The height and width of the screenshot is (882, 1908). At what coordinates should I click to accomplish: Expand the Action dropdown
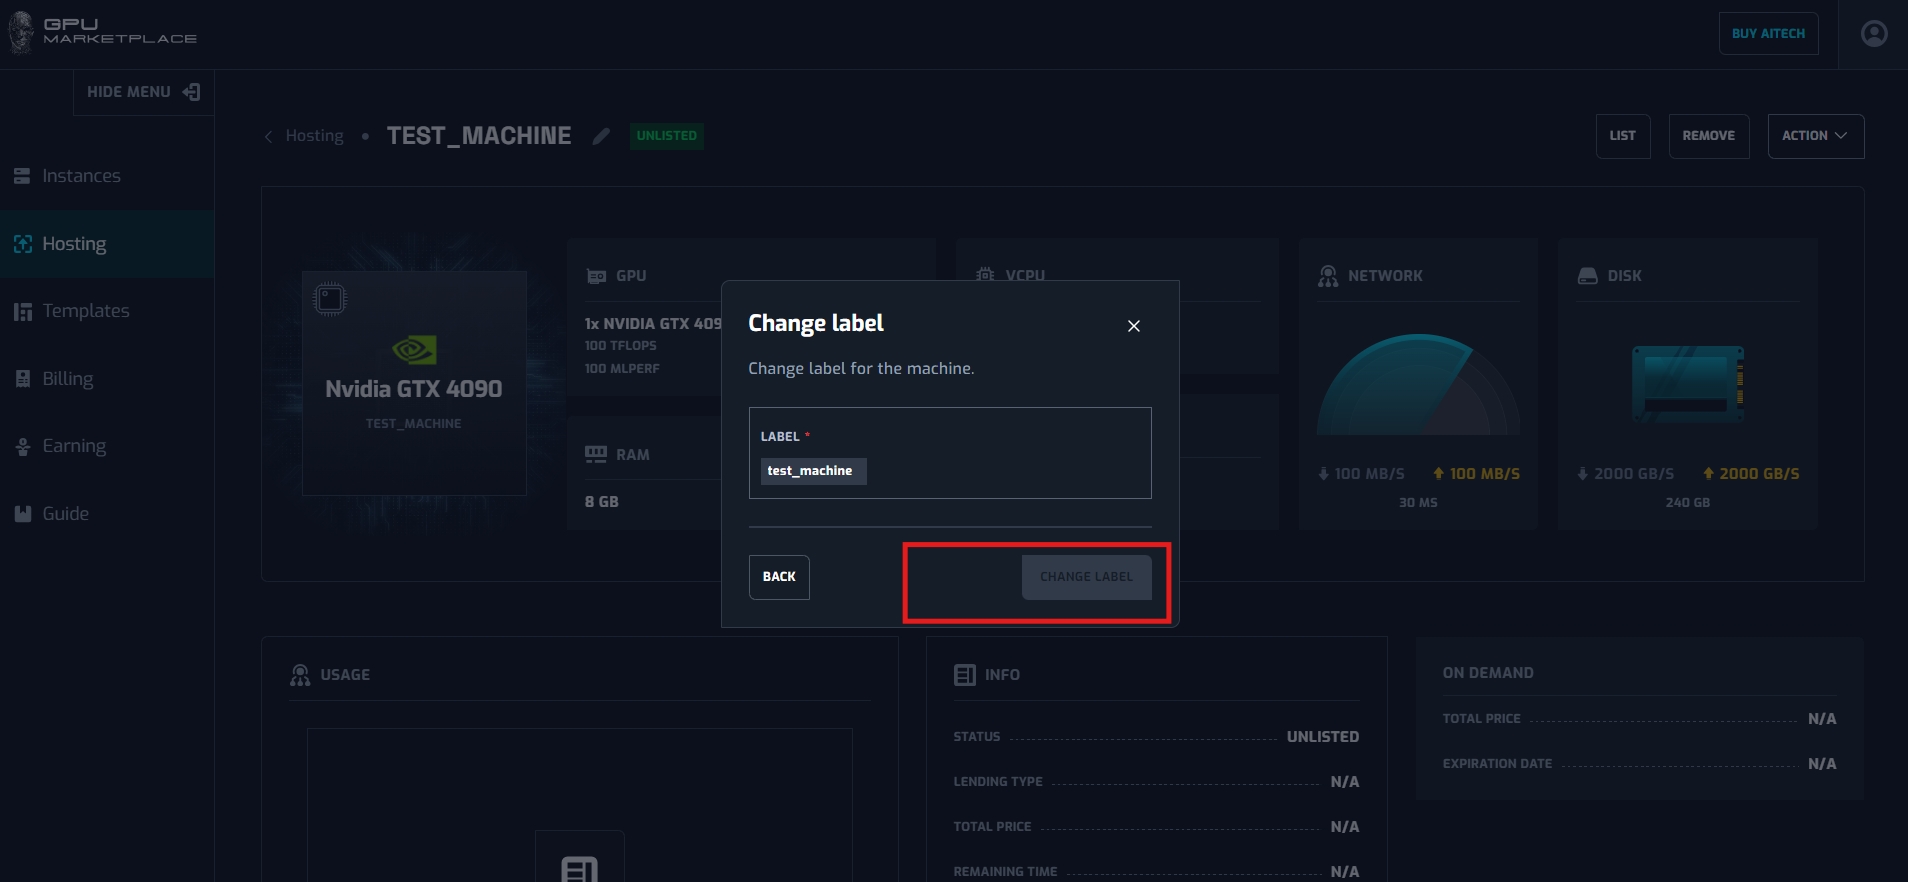point(1815,136)
